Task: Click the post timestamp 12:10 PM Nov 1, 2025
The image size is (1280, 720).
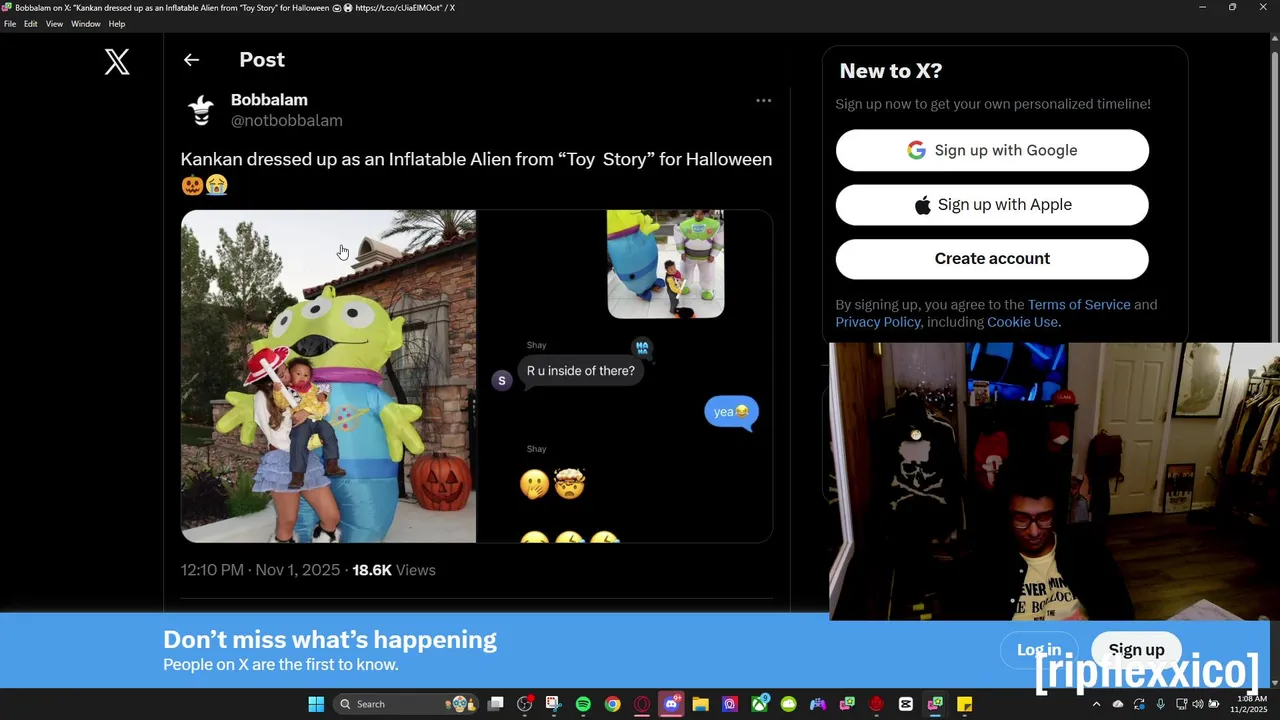Action: (260, 570)
